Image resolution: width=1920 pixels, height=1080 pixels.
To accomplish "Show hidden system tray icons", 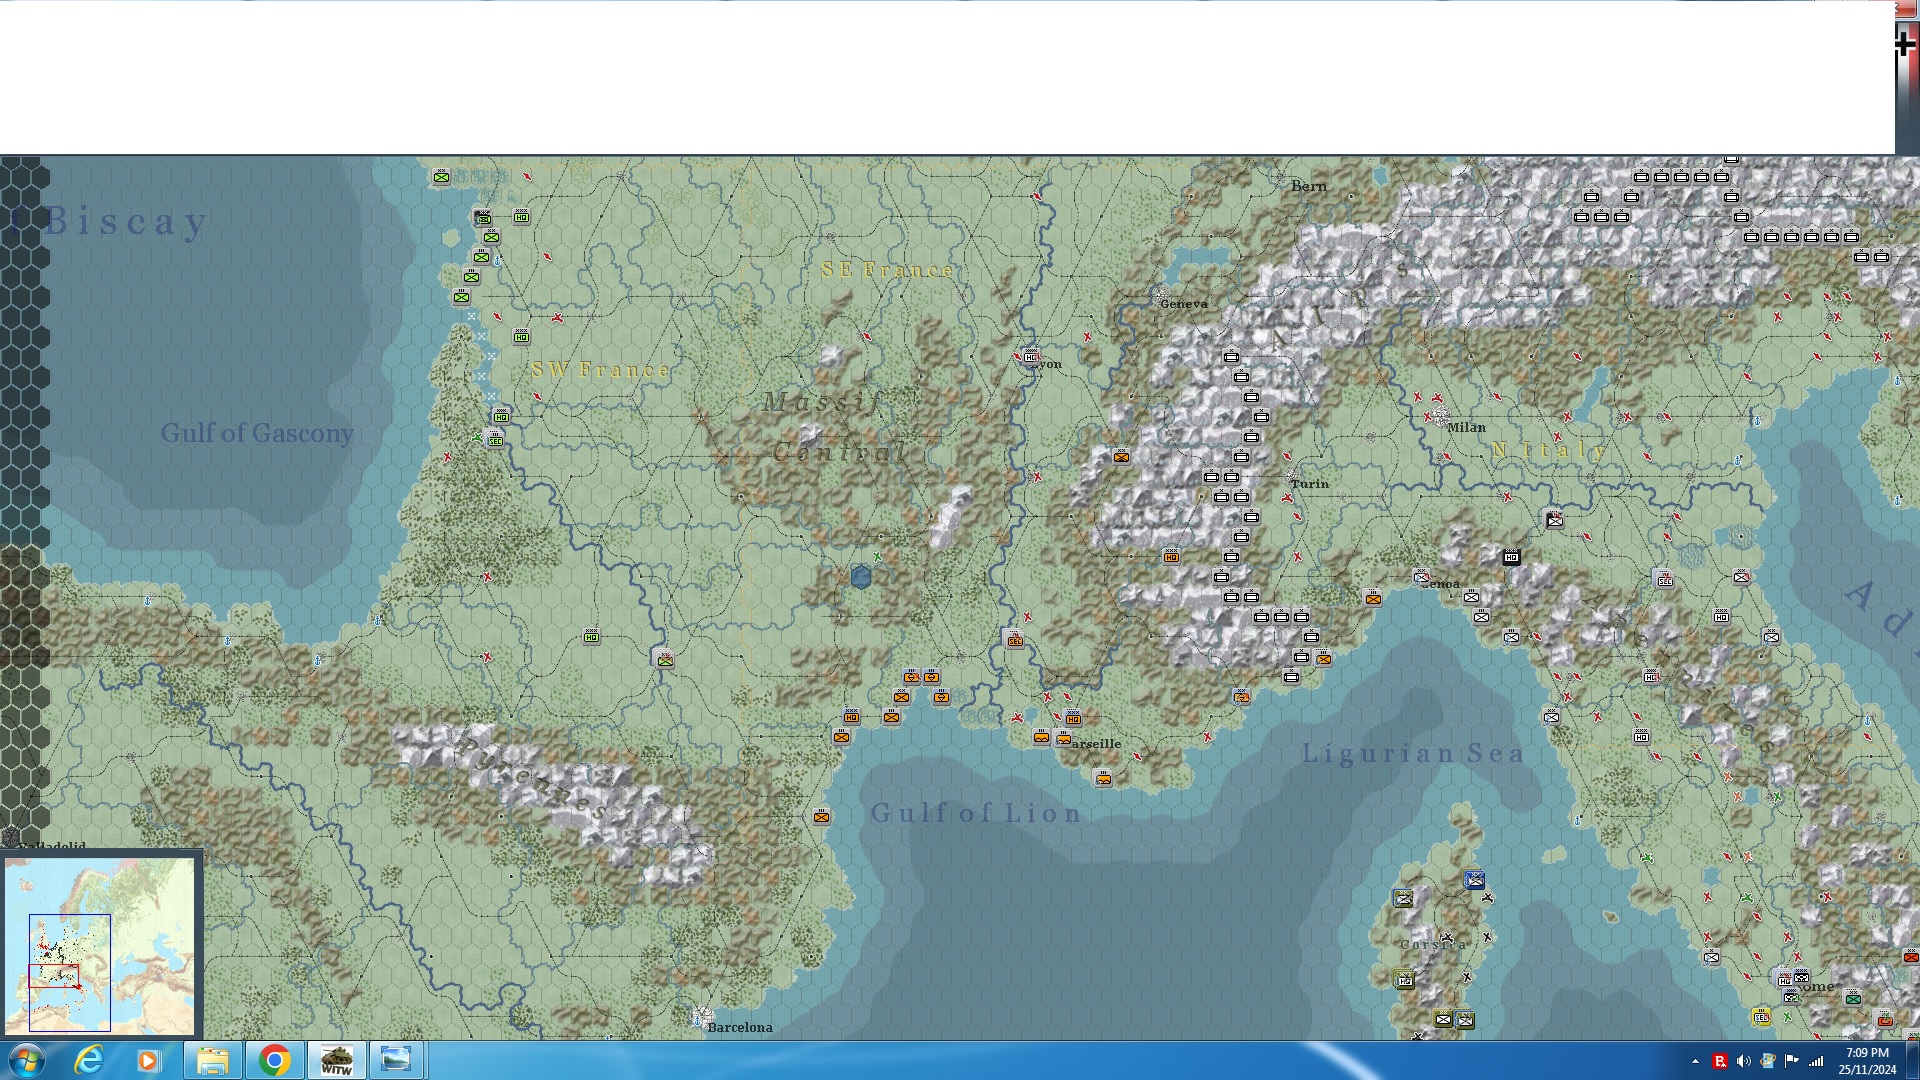I will pos(1695,1061).
